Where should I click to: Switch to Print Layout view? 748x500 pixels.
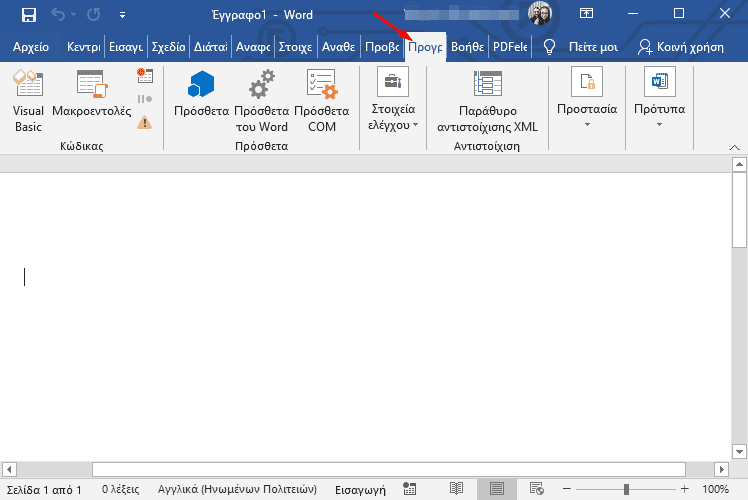pos(497,489)
